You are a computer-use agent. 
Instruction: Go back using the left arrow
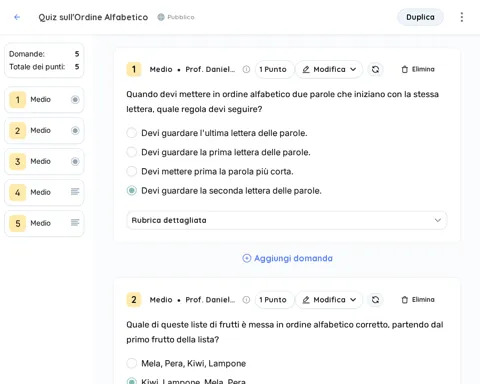[17, 17]
